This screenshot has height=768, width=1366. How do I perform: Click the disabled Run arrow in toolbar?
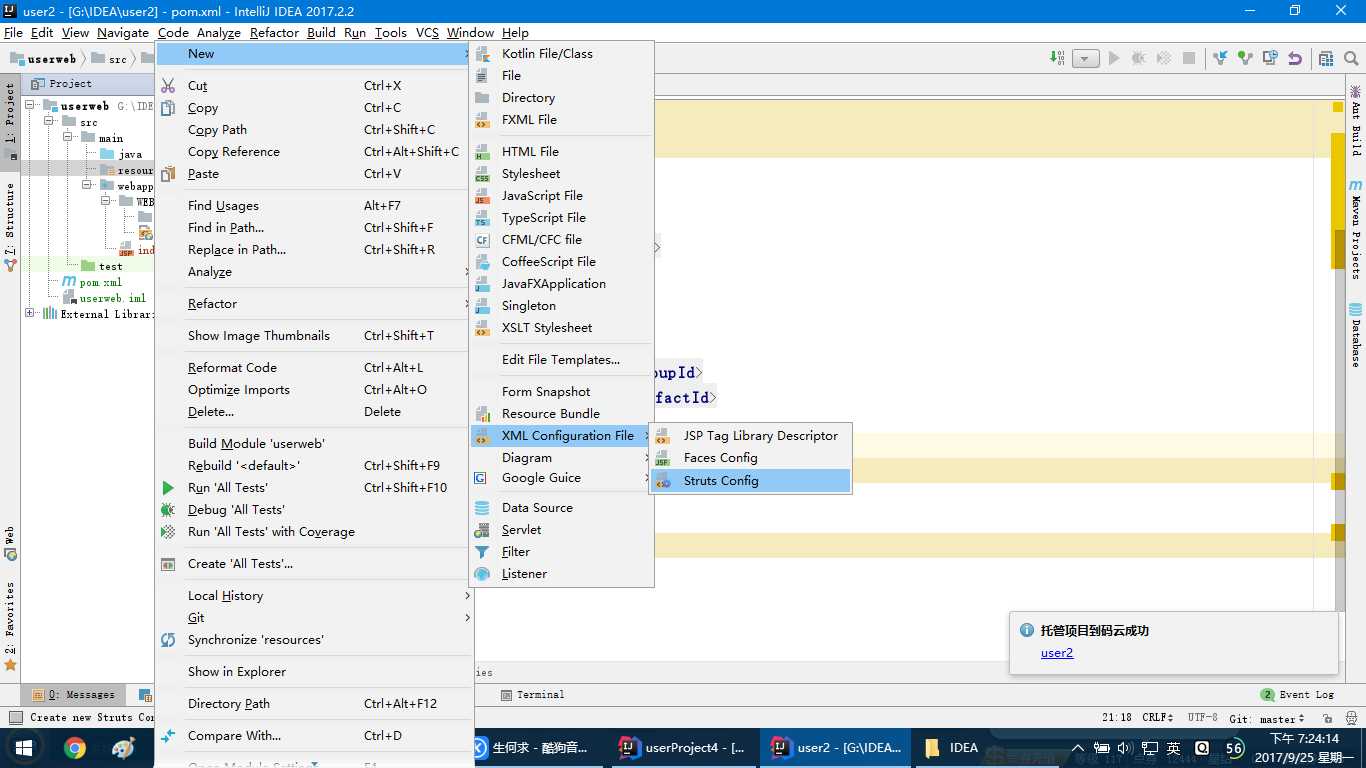(x=1114, y=59)
